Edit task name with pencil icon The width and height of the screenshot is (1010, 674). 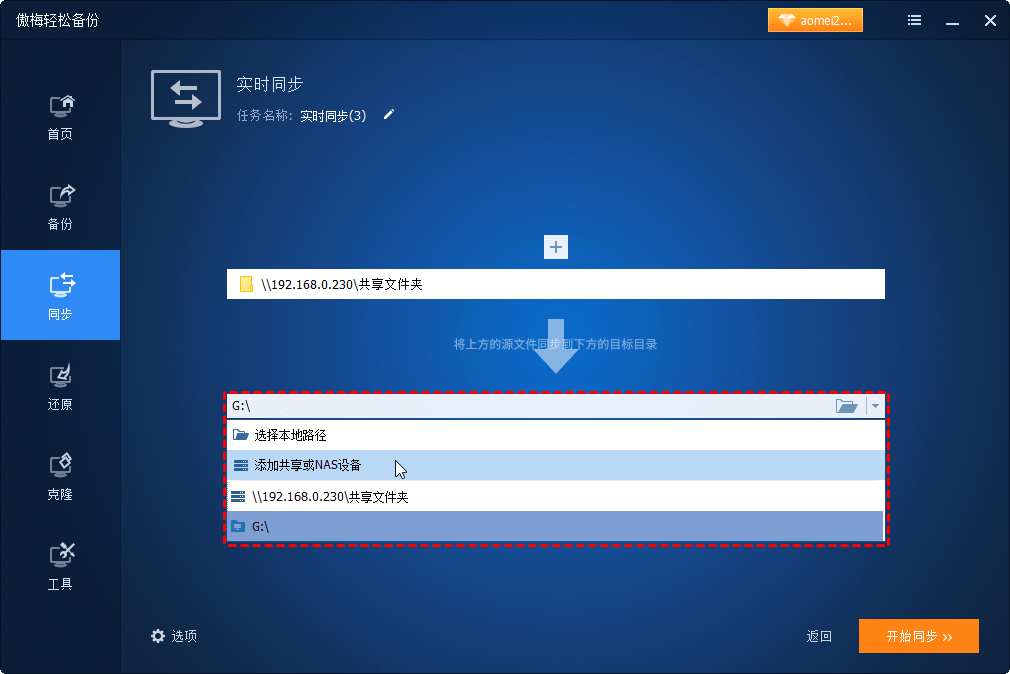point(388,115)
